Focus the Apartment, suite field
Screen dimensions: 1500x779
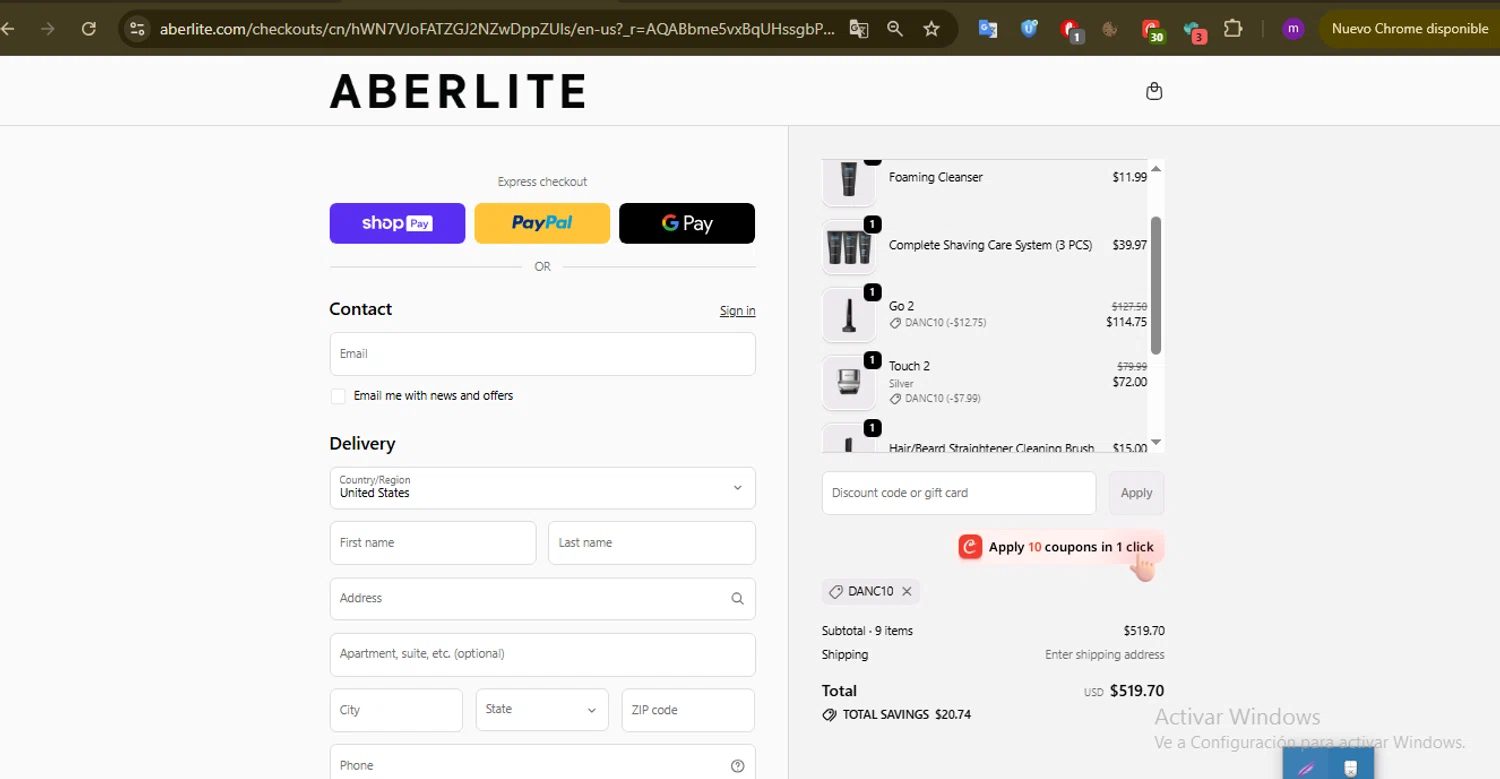click(542, 654)
